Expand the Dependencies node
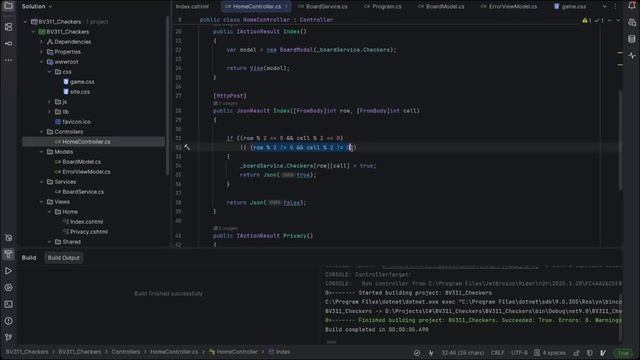The width and height of the screenshot is (640, 360). (41, 42)
